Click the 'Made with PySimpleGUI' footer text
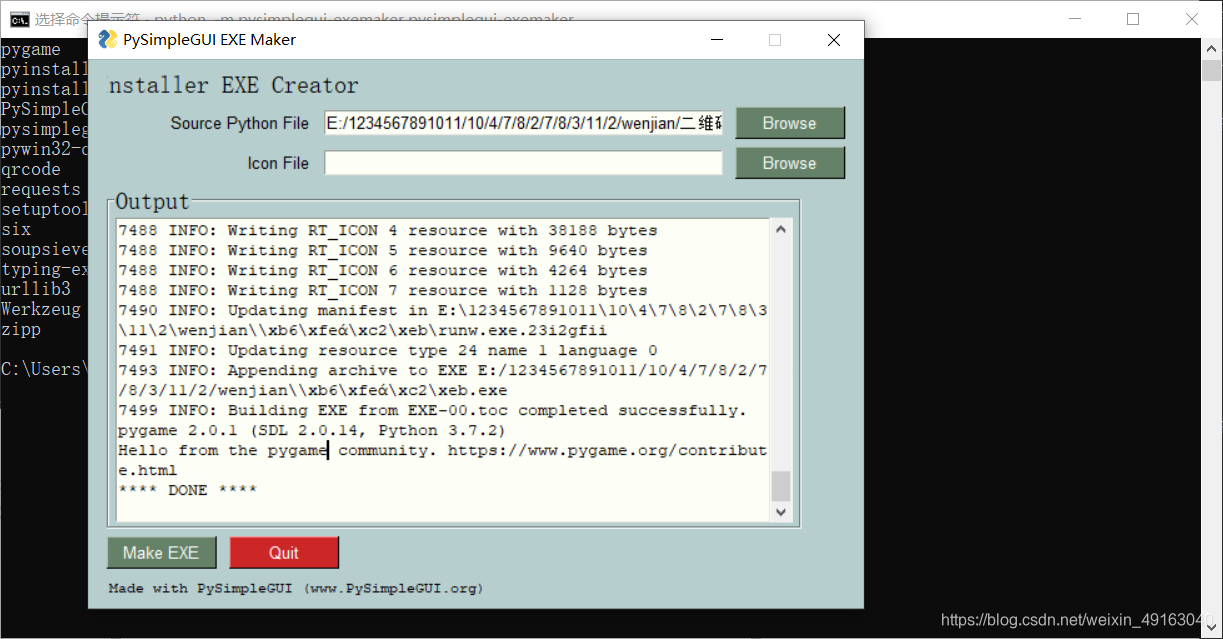 pyautogui.click(x=295, y=589)
